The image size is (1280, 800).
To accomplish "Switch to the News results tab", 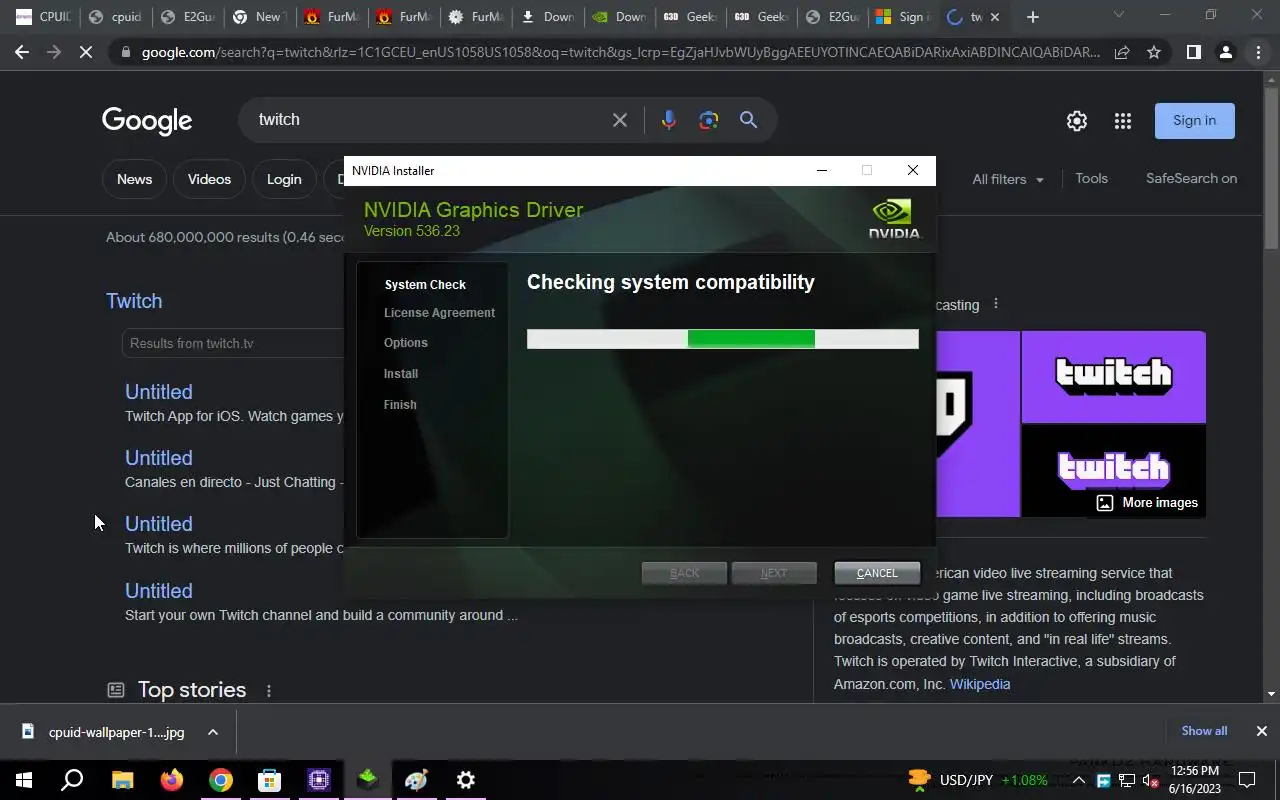I will tap(134, 179).
